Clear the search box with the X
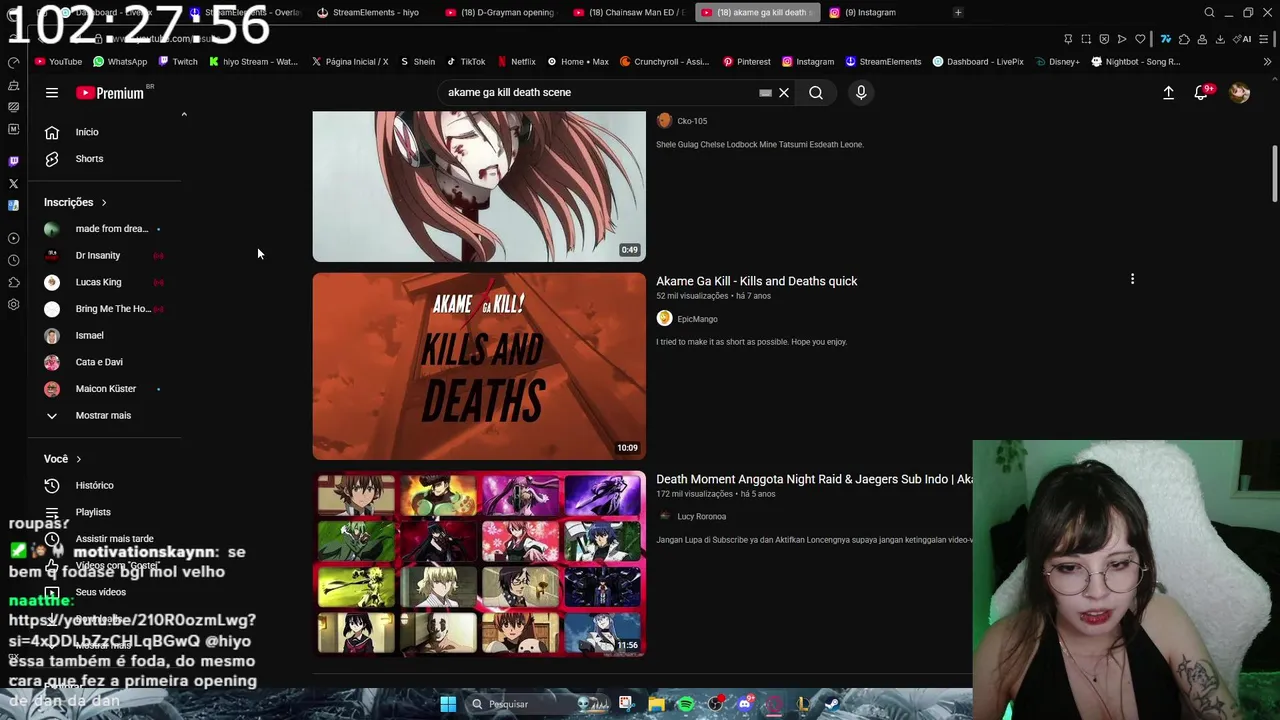The height and width of the screenshot is (720, 1280). (x=784, y=93)
